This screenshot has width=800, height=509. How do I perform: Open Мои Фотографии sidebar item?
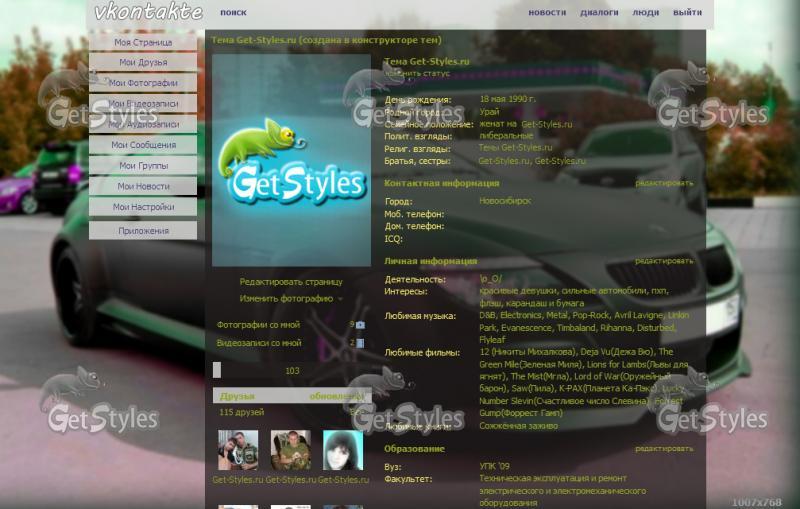coord(143,83)
